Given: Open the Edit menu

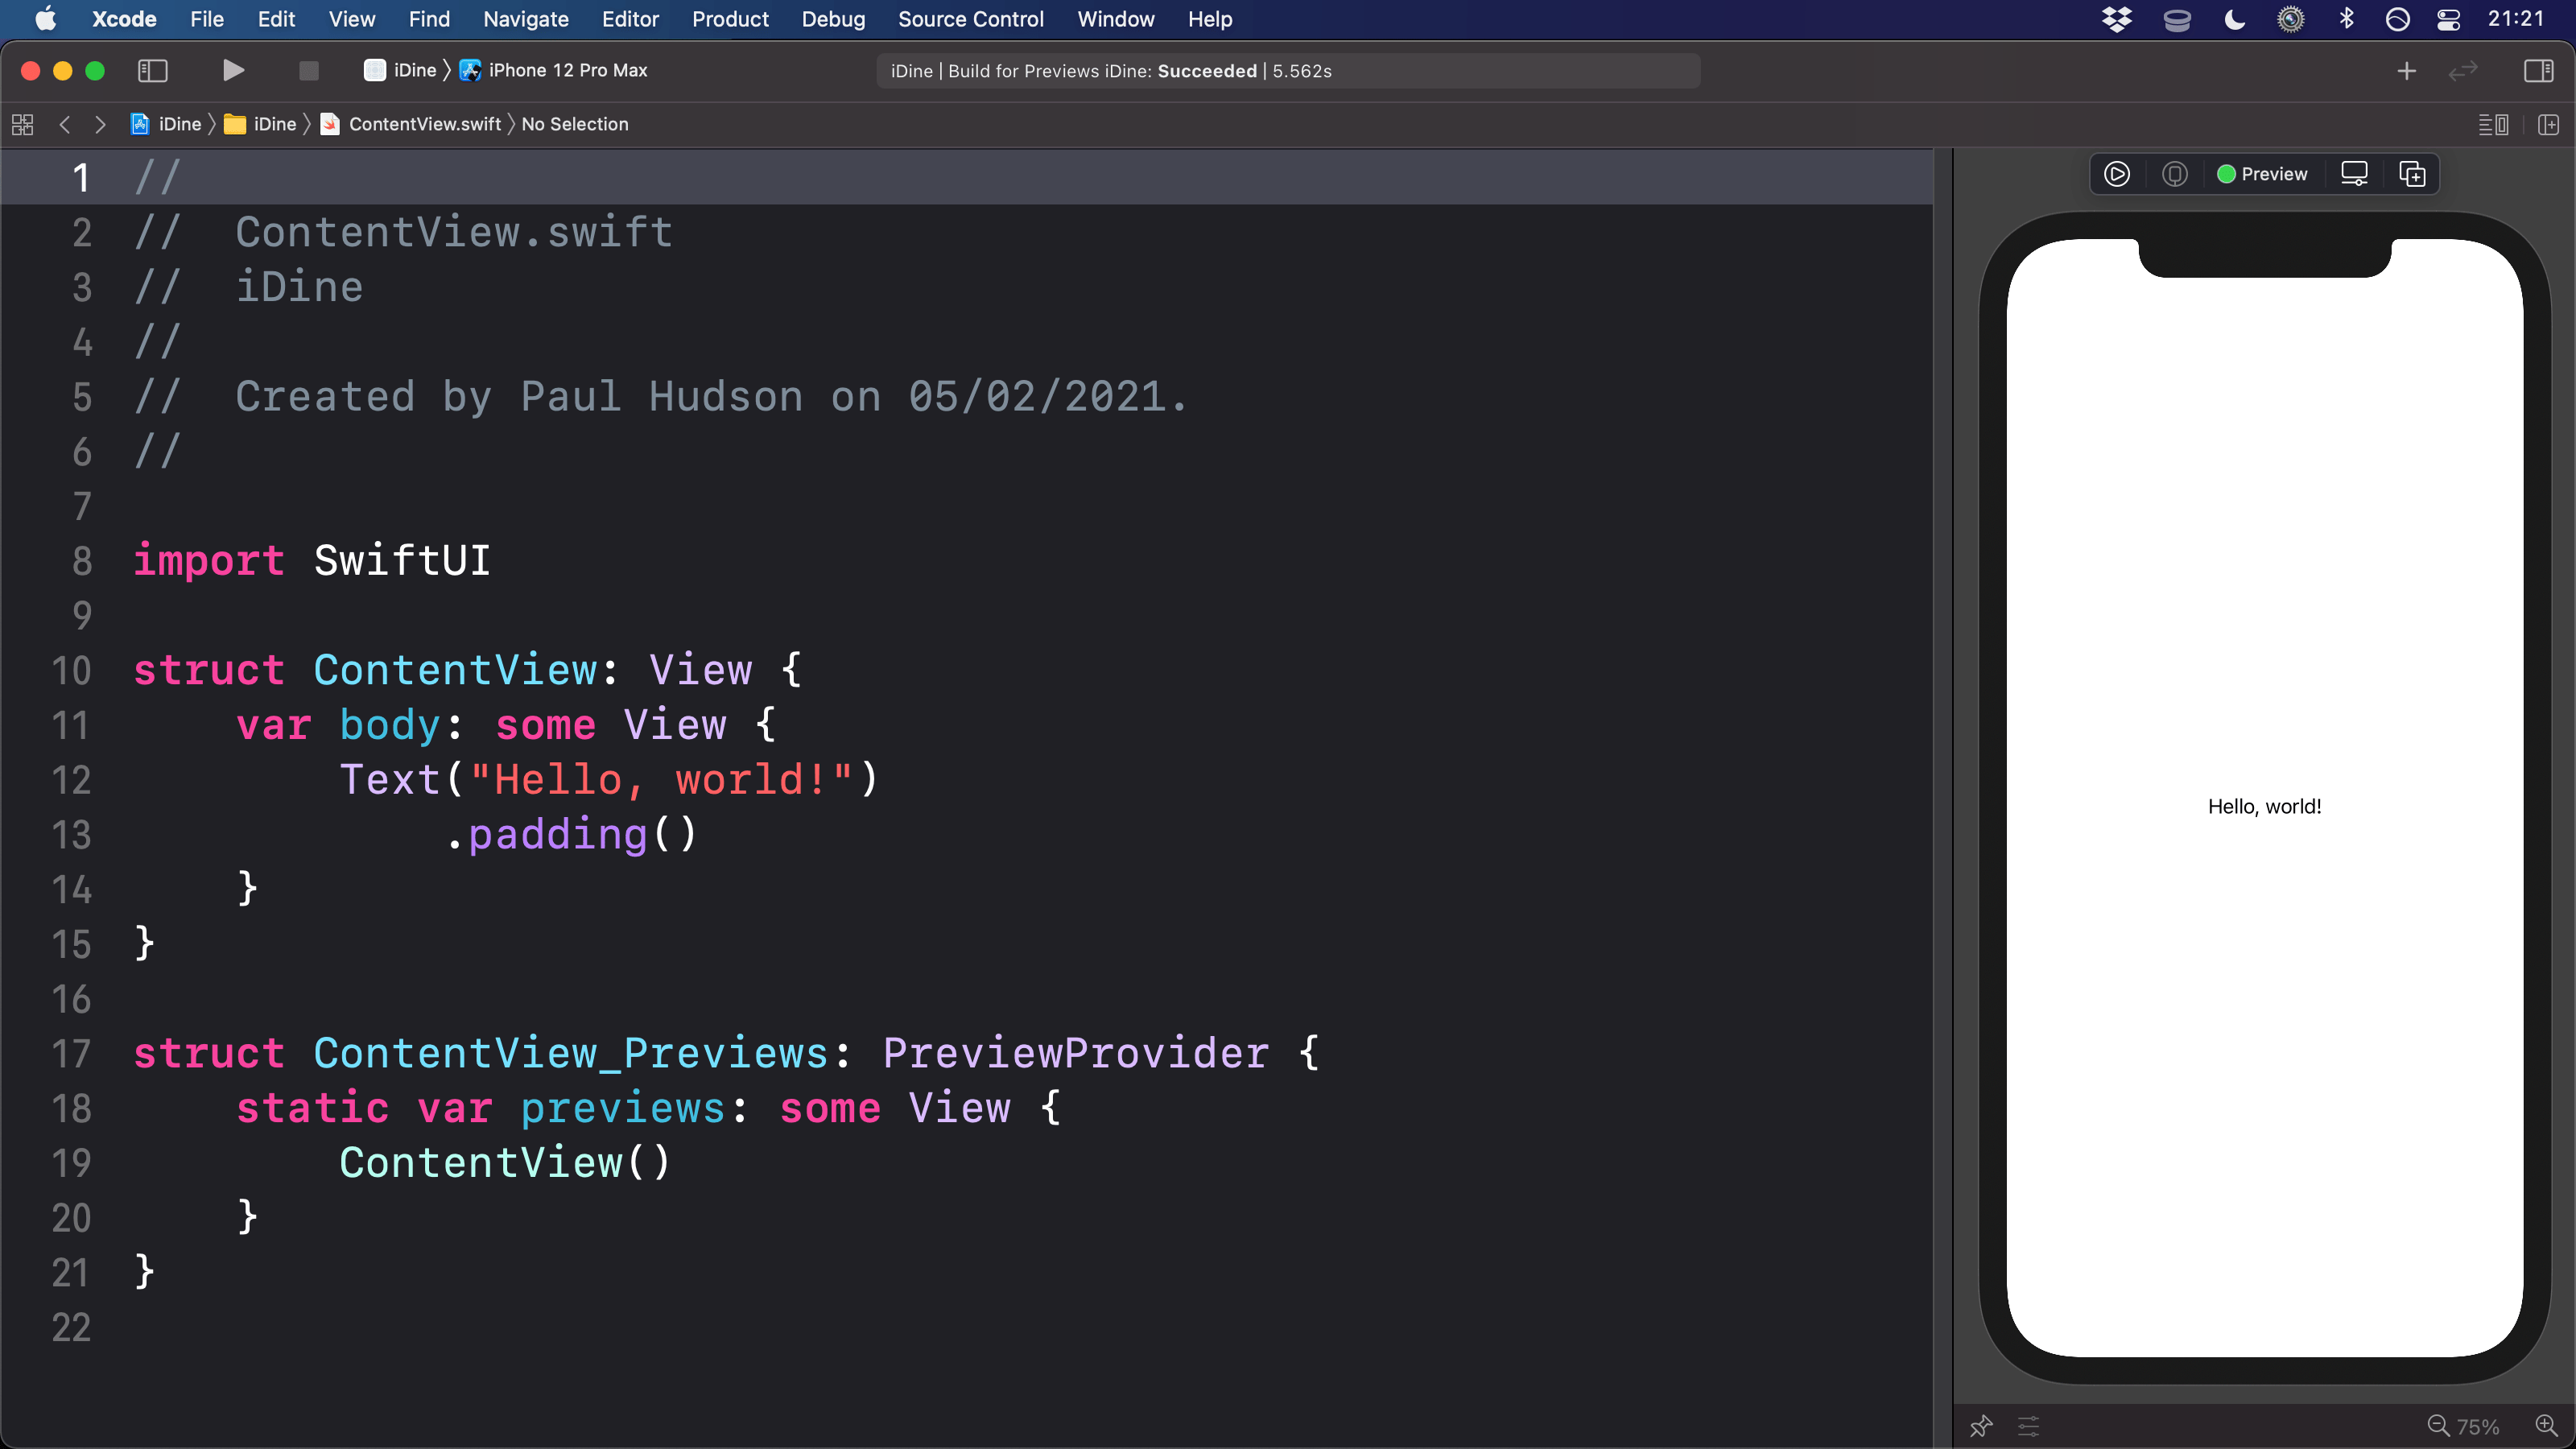Looking at the screenshot, I should click(x=276, y=19).
